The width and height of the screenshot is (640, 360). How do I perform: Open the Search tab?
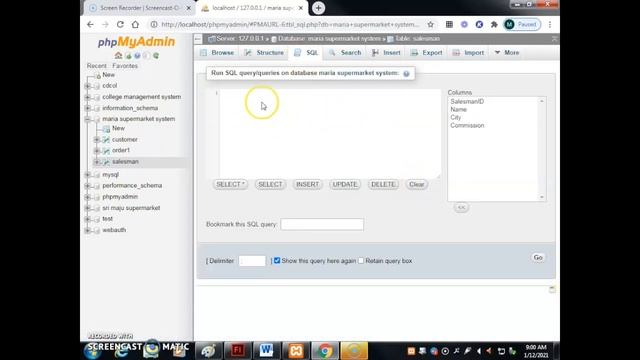345,53
